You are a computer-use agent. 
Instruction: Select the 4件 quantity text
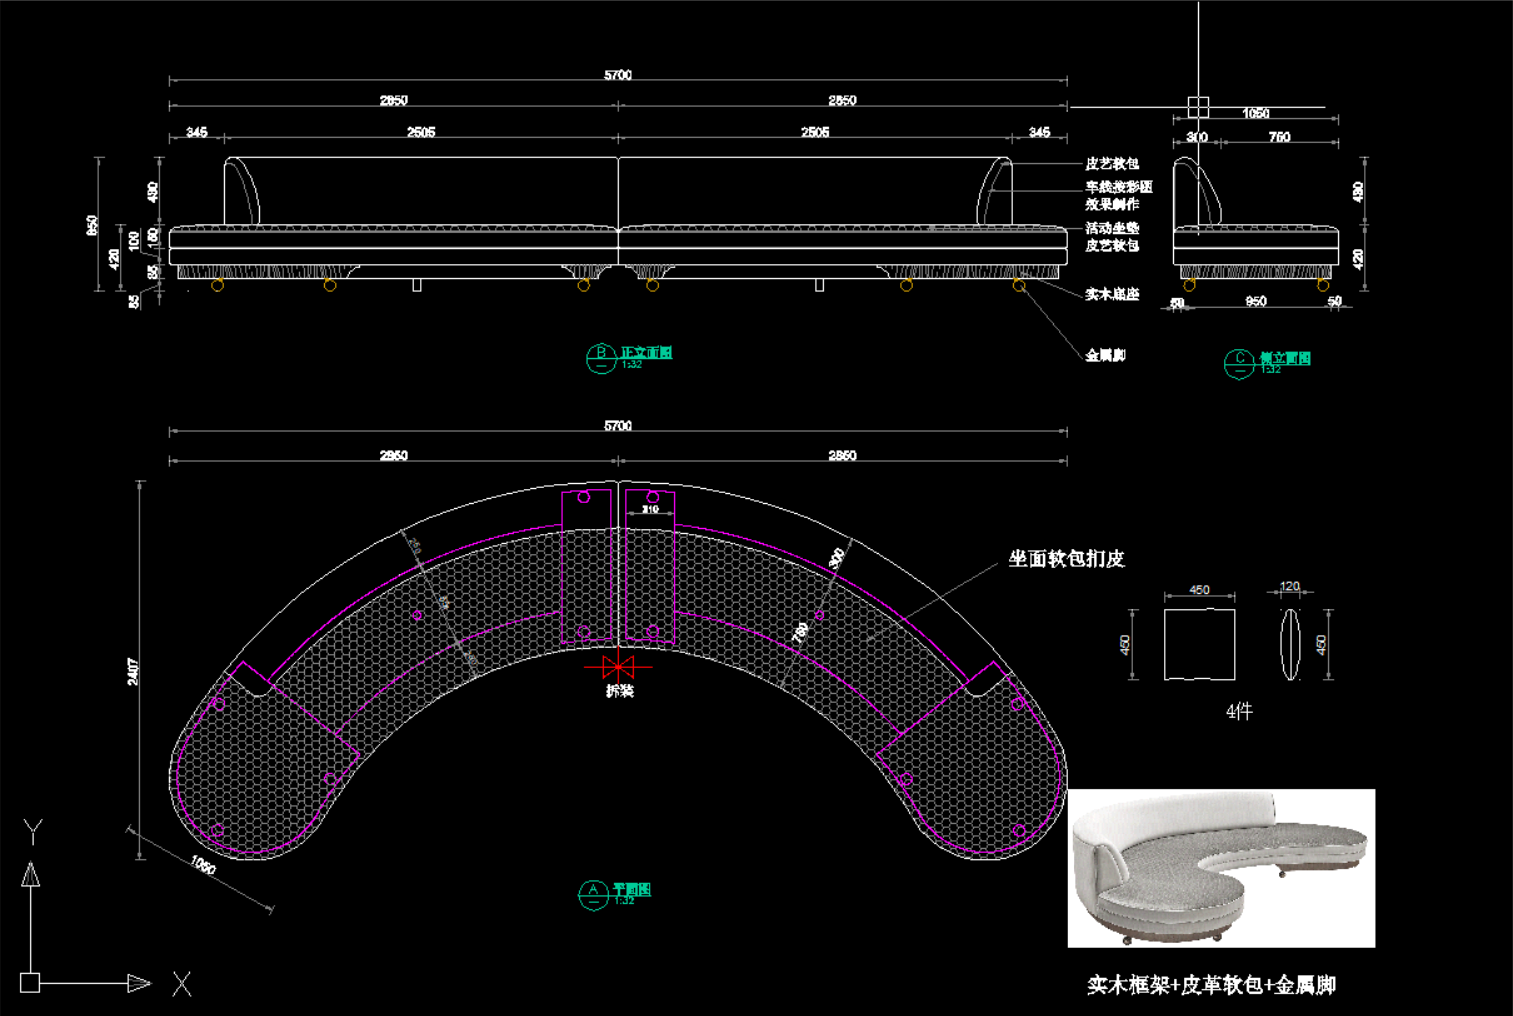(1239, 711)
